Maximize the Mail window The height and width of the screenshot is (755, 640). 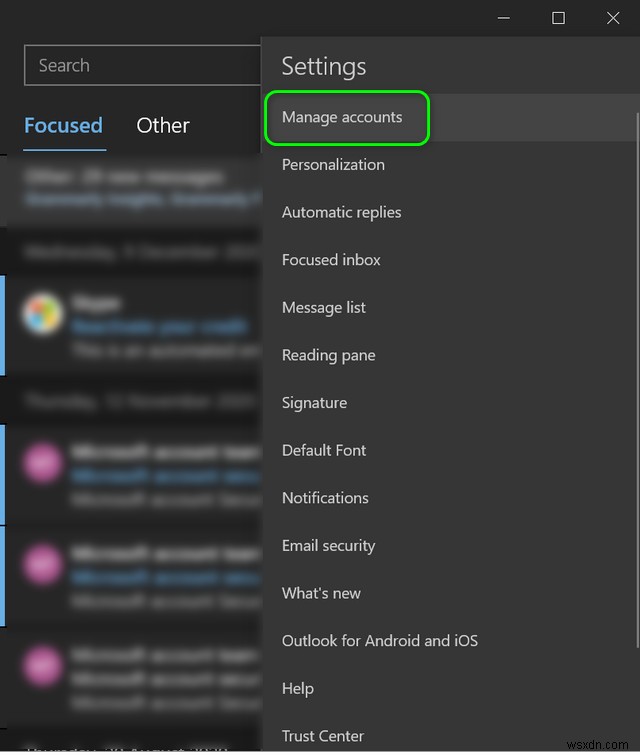click(x=558, y=18)
